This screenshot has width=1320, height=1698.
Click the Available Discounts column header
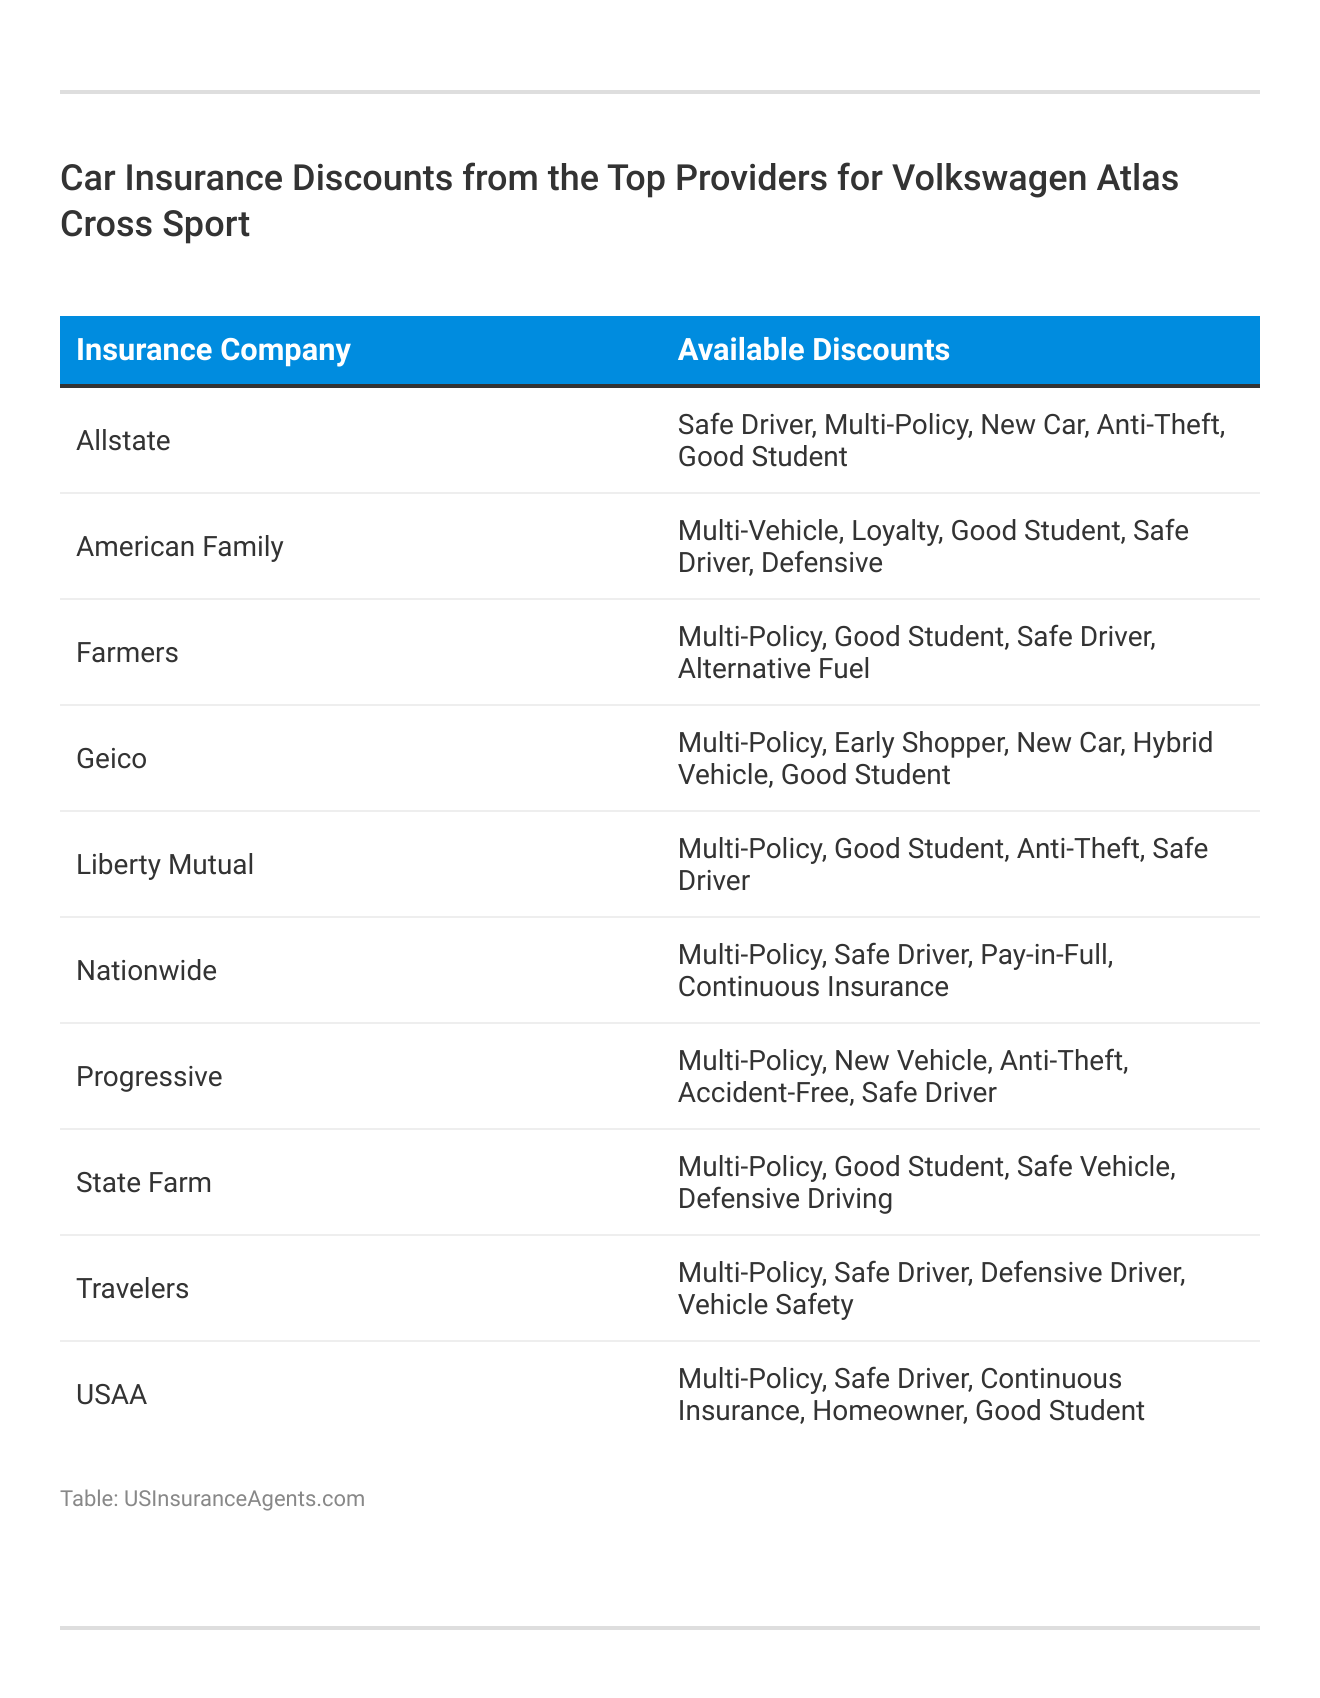813,350
